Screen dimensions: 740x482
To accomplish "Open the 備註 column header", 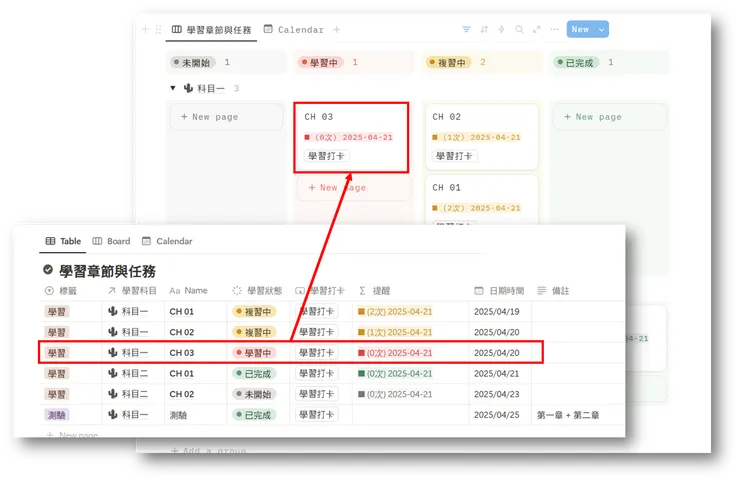I will 554,291.
